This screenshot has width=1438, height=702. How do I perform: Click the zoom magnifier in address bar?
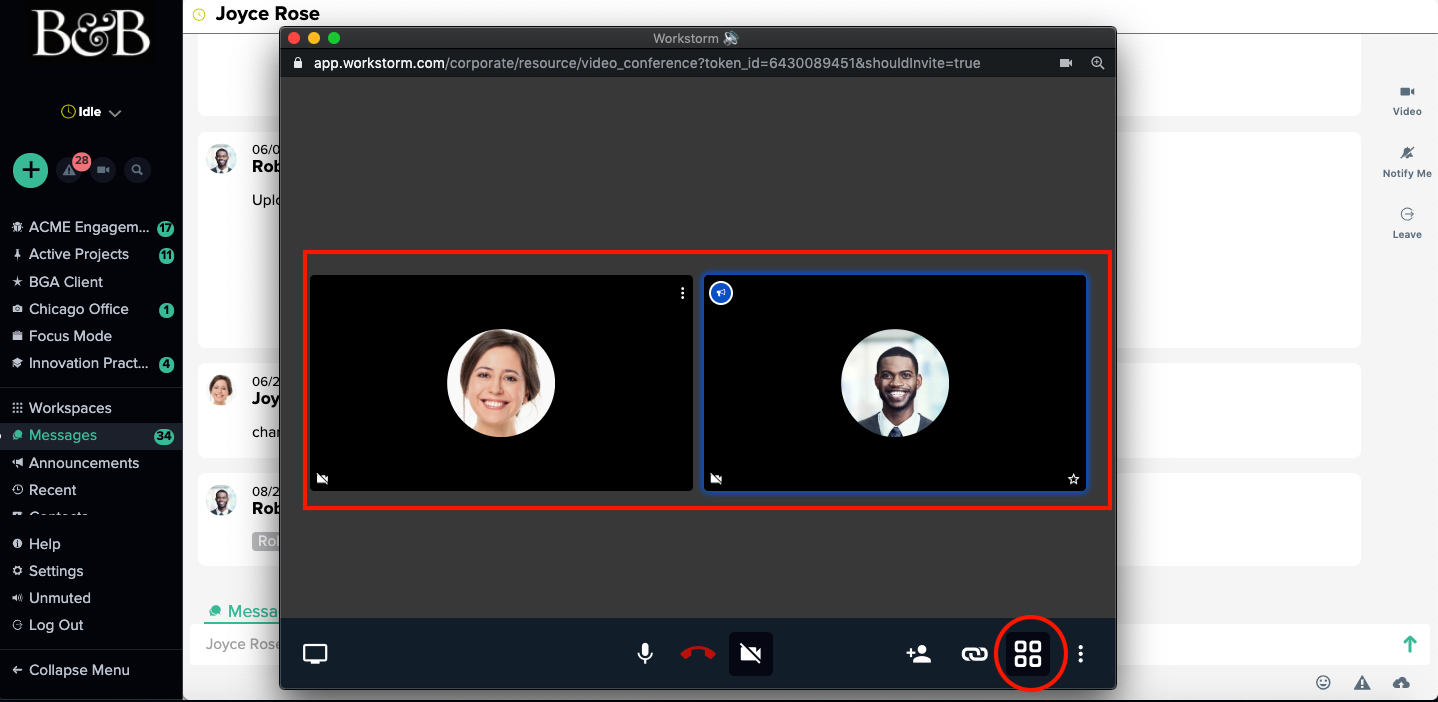pyautogui.click(x=1098, y=63)
